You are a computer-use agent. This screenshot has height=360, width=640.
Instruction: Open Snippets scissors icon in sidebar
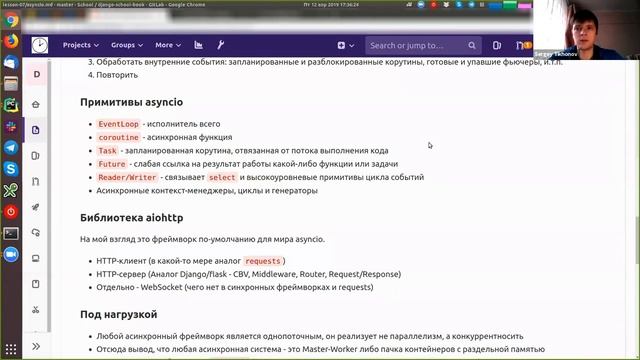click(x=36, y=310)
